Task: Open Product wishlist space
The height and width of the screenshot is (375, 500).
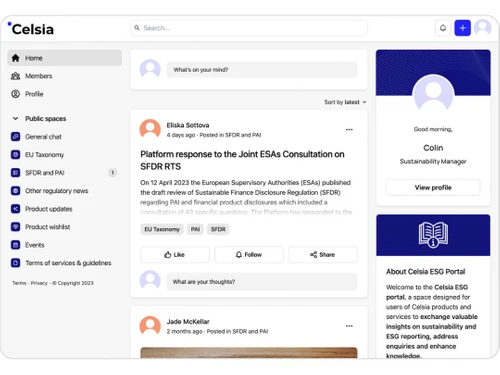Action: 65,227
